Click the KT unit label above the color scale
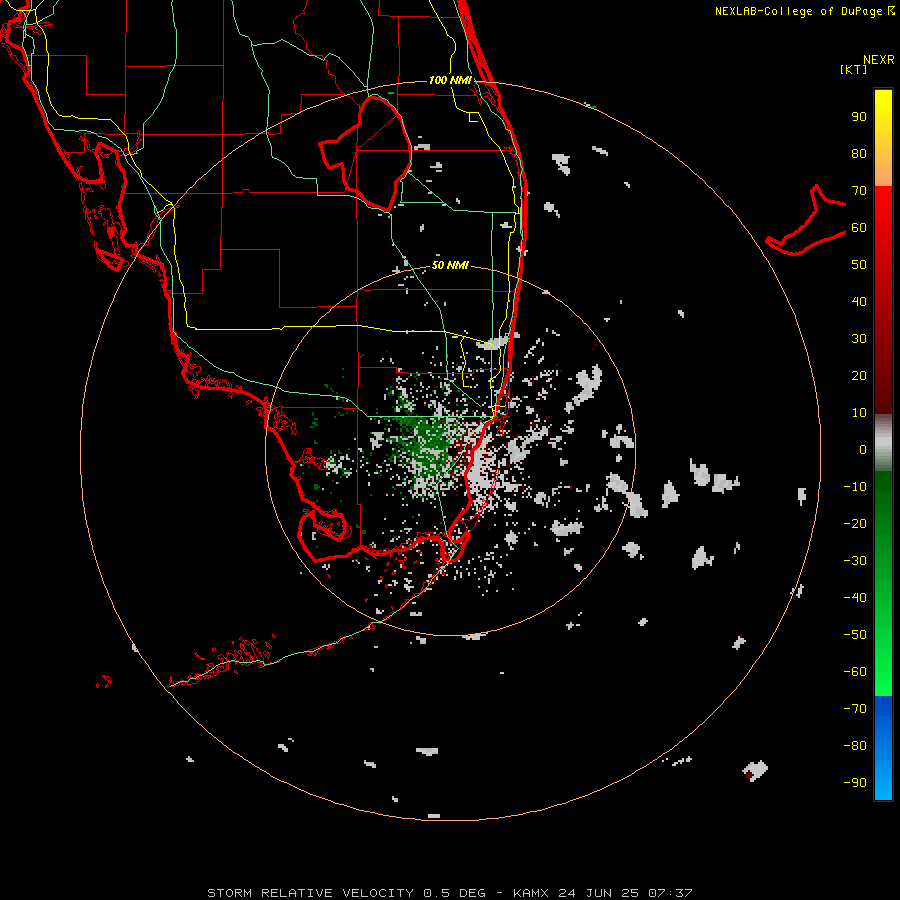This screenshot has width=900, height=900. 853,69
